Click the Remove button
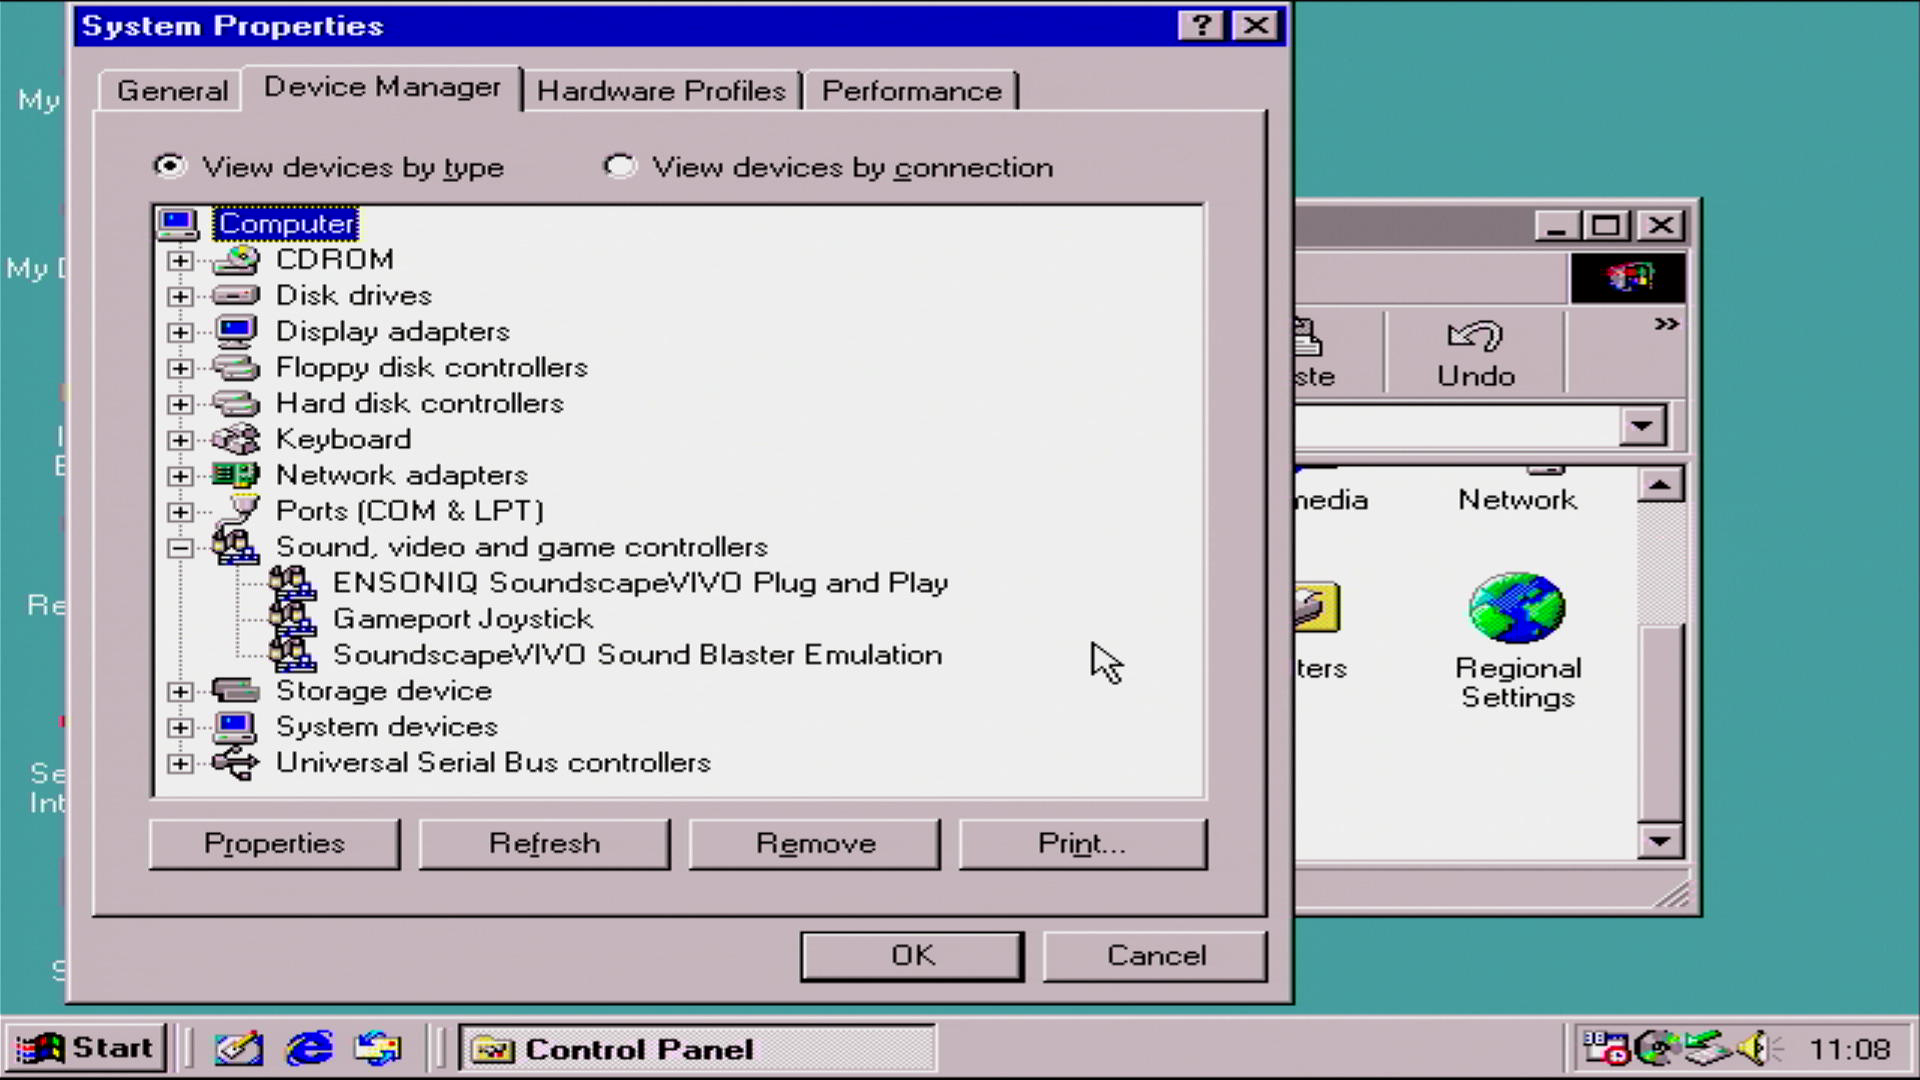Viewport: 1920px width, 1080px height. click(x=815, y=844)
